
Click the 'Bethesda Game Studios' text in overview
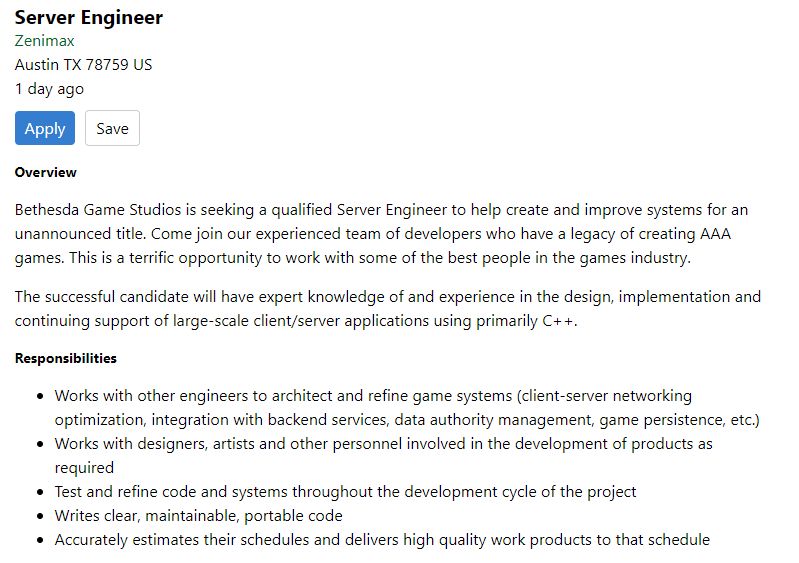point(95,210)
